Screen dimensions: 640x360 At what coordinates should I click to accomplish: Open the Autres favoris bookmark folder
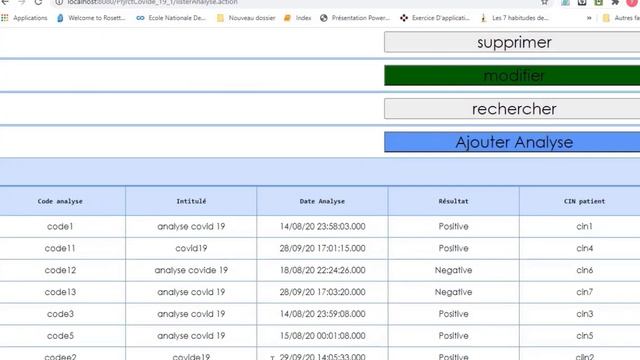click(x=621, y=18)
